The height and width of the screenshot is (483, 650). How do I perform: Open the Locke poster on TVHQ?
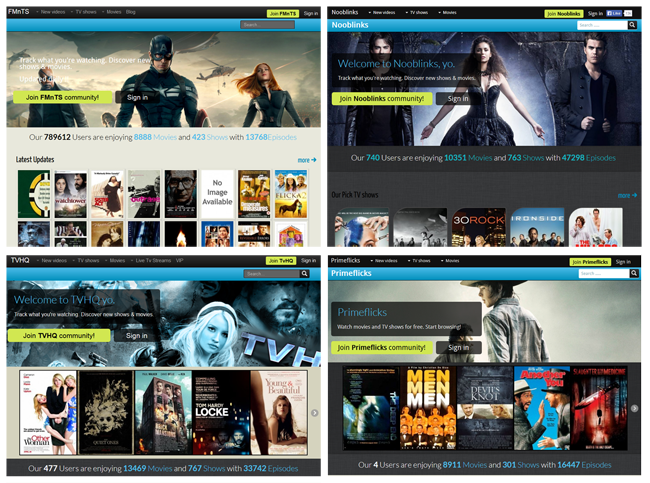pos(221,413)
